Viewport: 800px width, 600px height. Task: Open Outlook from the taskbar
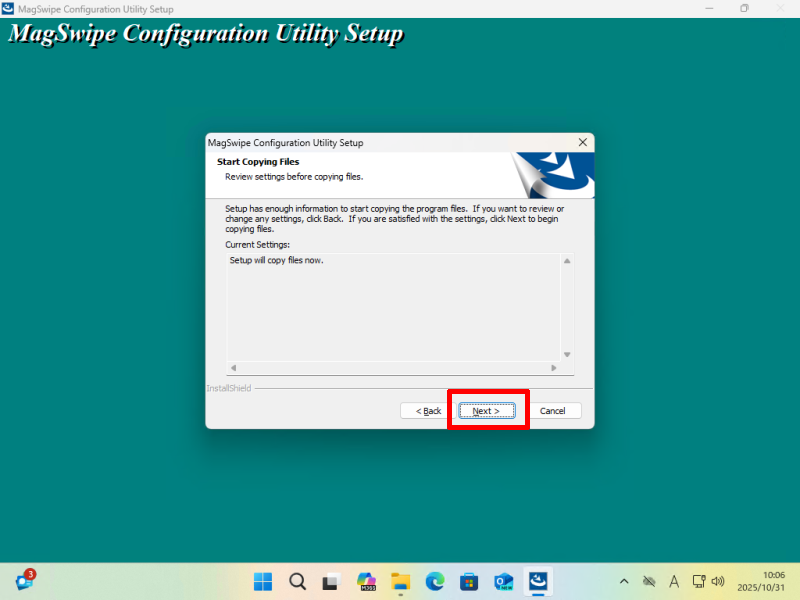(503, 581)
